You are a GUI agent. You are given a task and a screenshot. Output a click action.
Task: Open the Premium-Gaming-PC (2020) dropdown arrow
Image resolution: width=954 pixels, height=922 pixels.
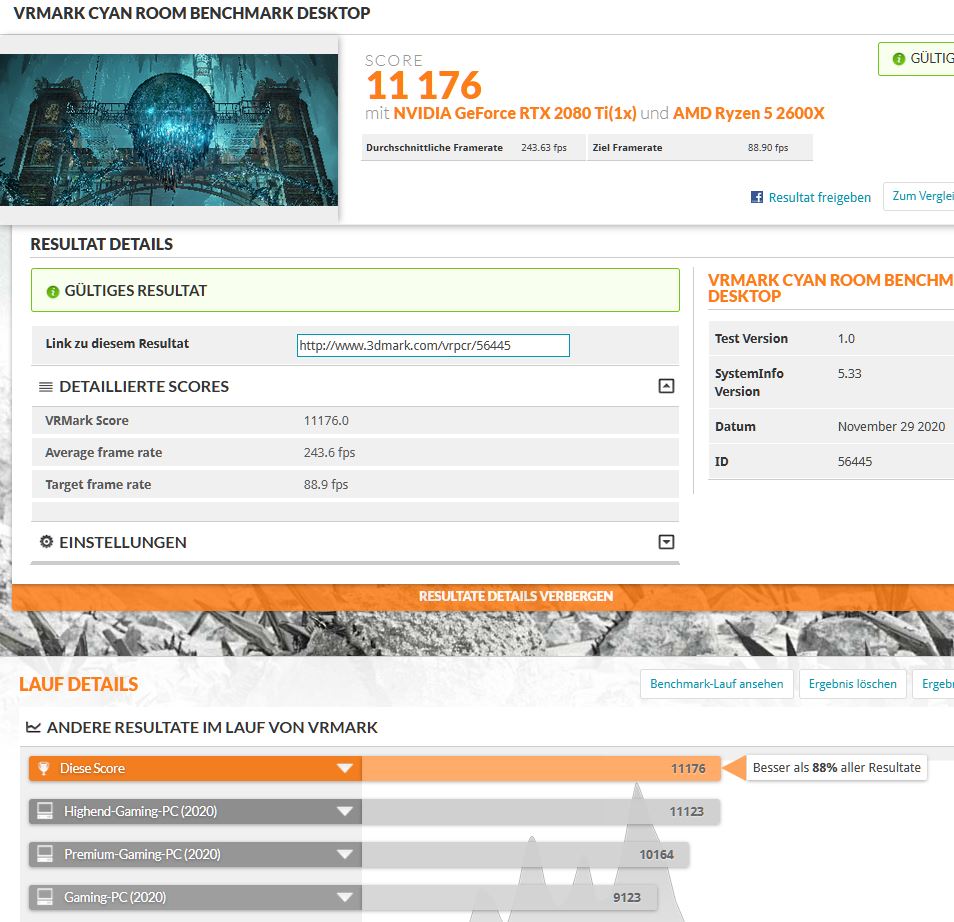tap(345, 854)
